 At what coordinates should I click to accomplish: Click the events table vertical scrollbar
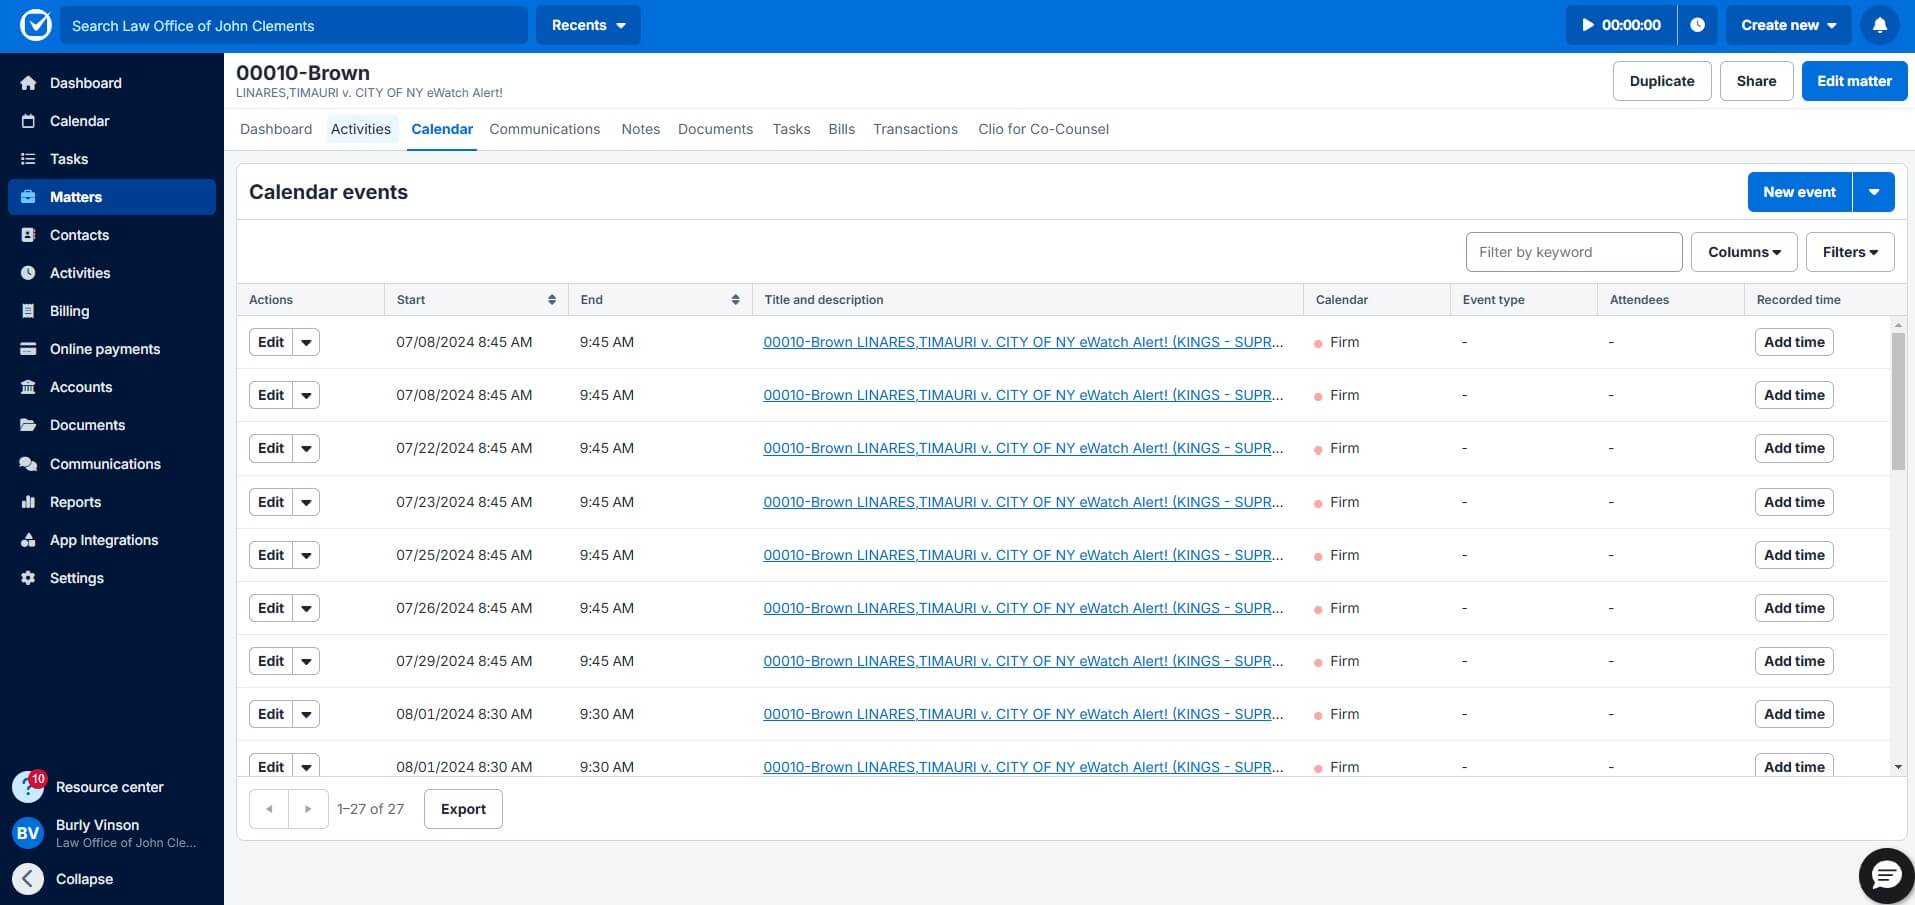click(1898, 400)
